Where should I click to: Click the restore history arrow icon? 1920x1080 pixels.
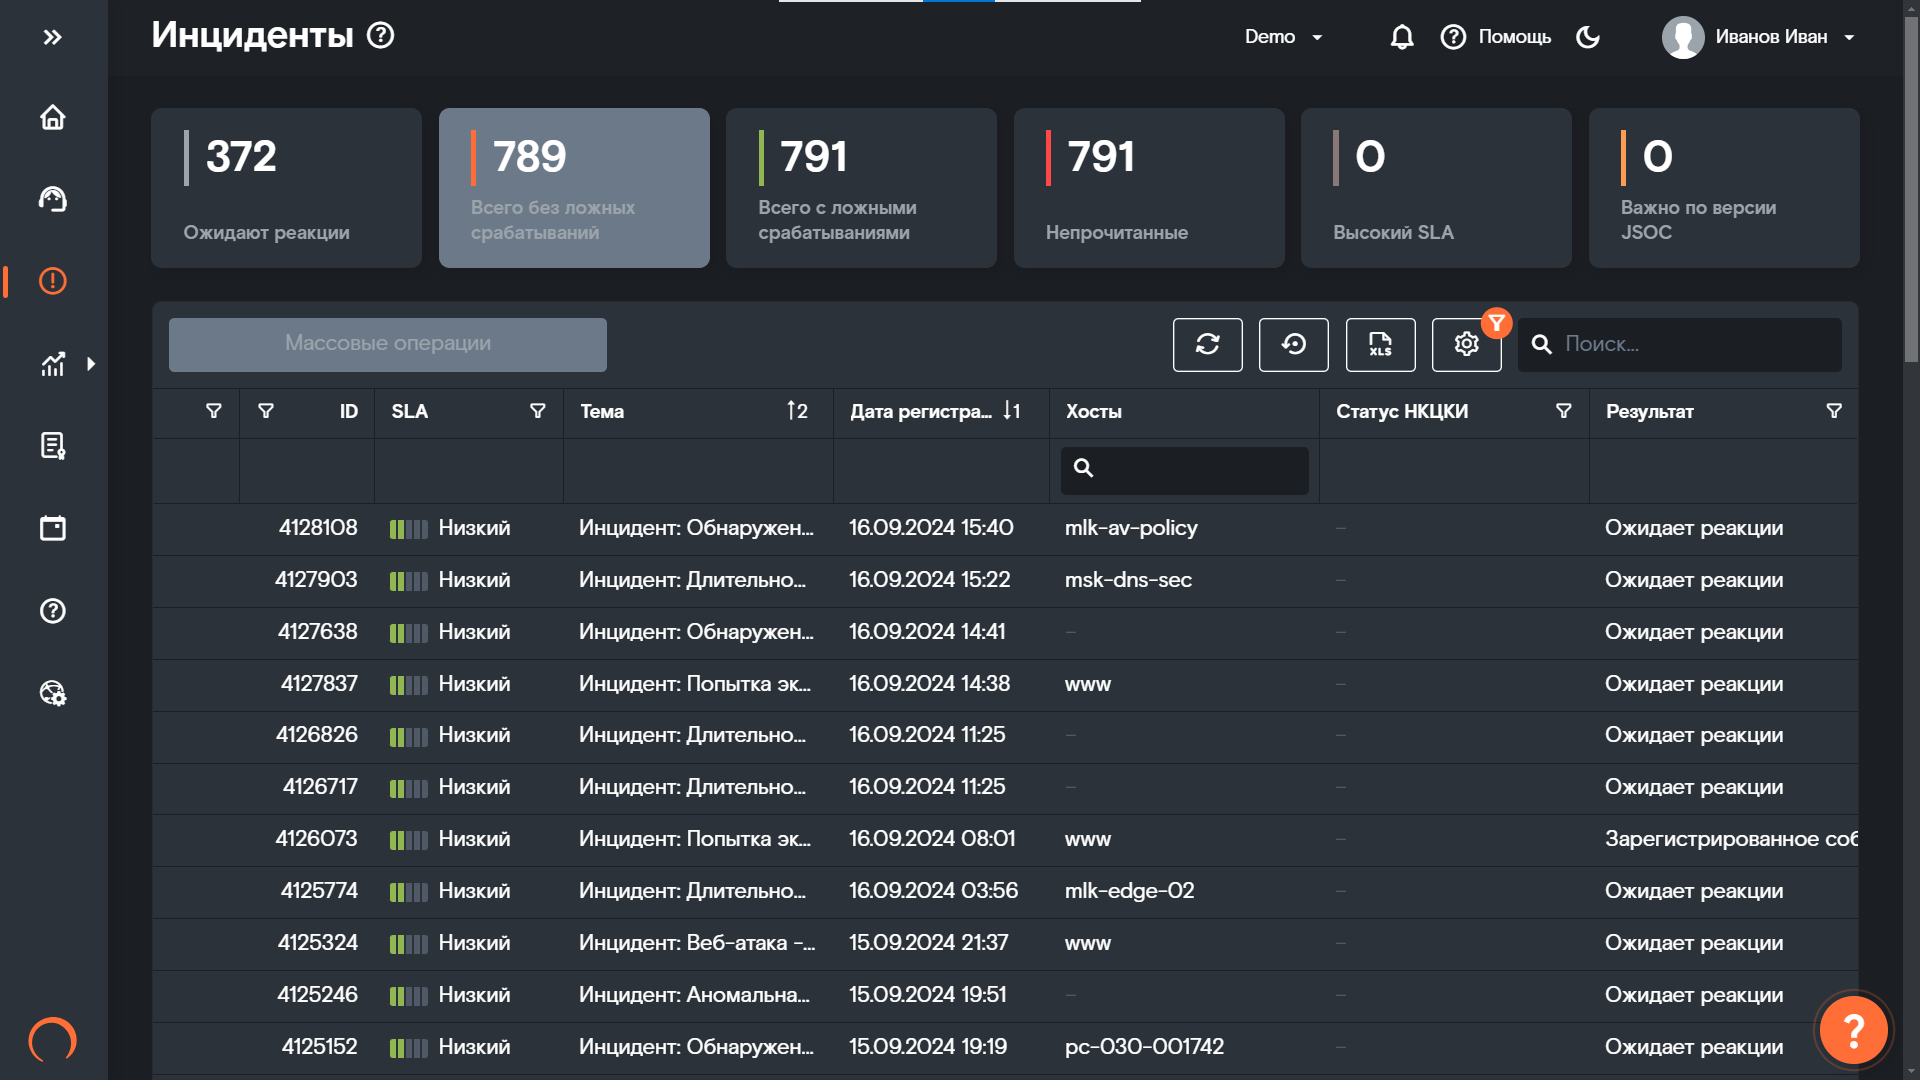tap(1293, 344)
